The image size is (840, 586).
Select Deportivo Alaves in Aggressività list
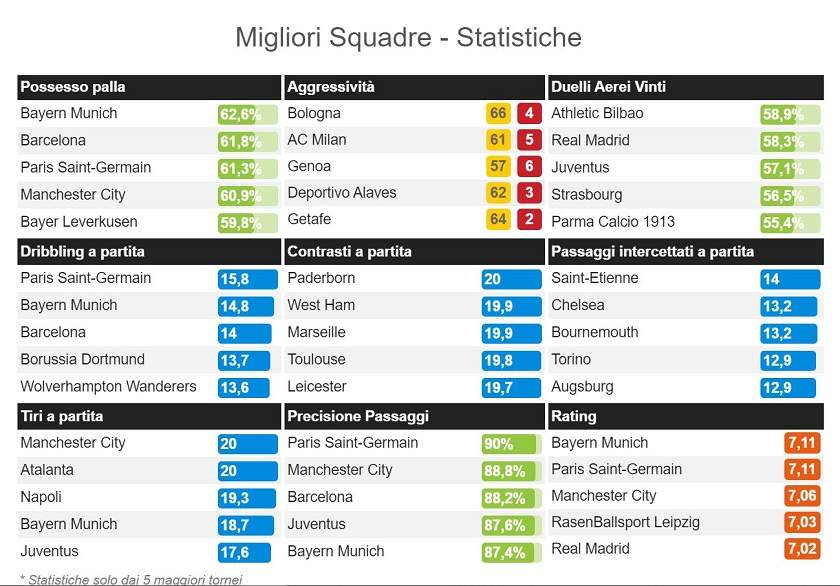342,193
